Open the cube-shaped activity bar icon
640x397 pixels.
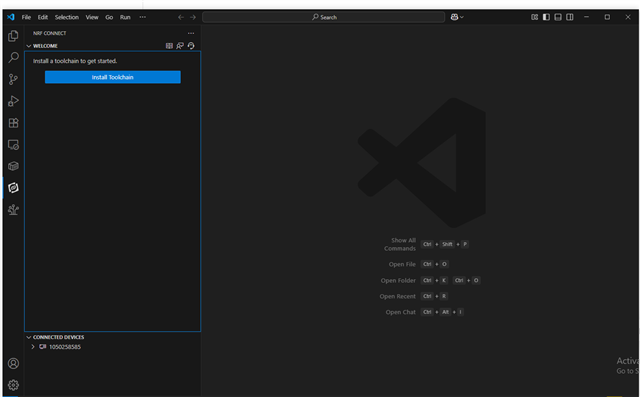(x=13, y=166)
